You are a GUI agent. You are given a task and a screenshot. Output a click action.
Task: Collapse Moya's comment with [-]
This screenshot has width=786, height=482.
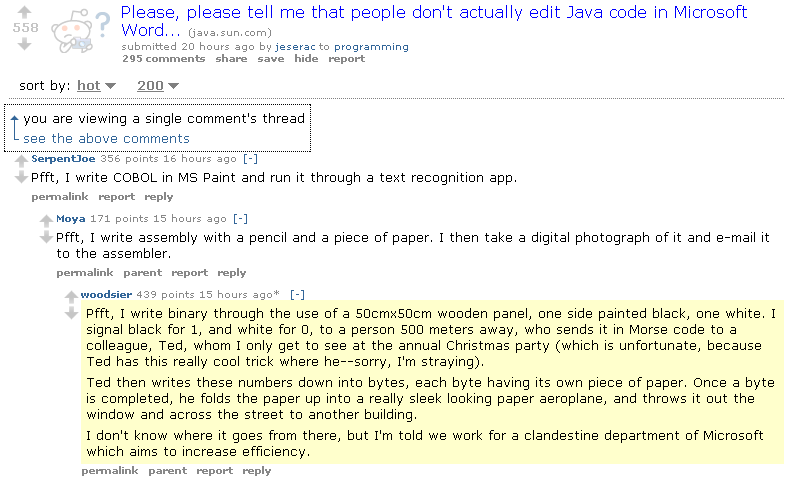pos(240,219)
